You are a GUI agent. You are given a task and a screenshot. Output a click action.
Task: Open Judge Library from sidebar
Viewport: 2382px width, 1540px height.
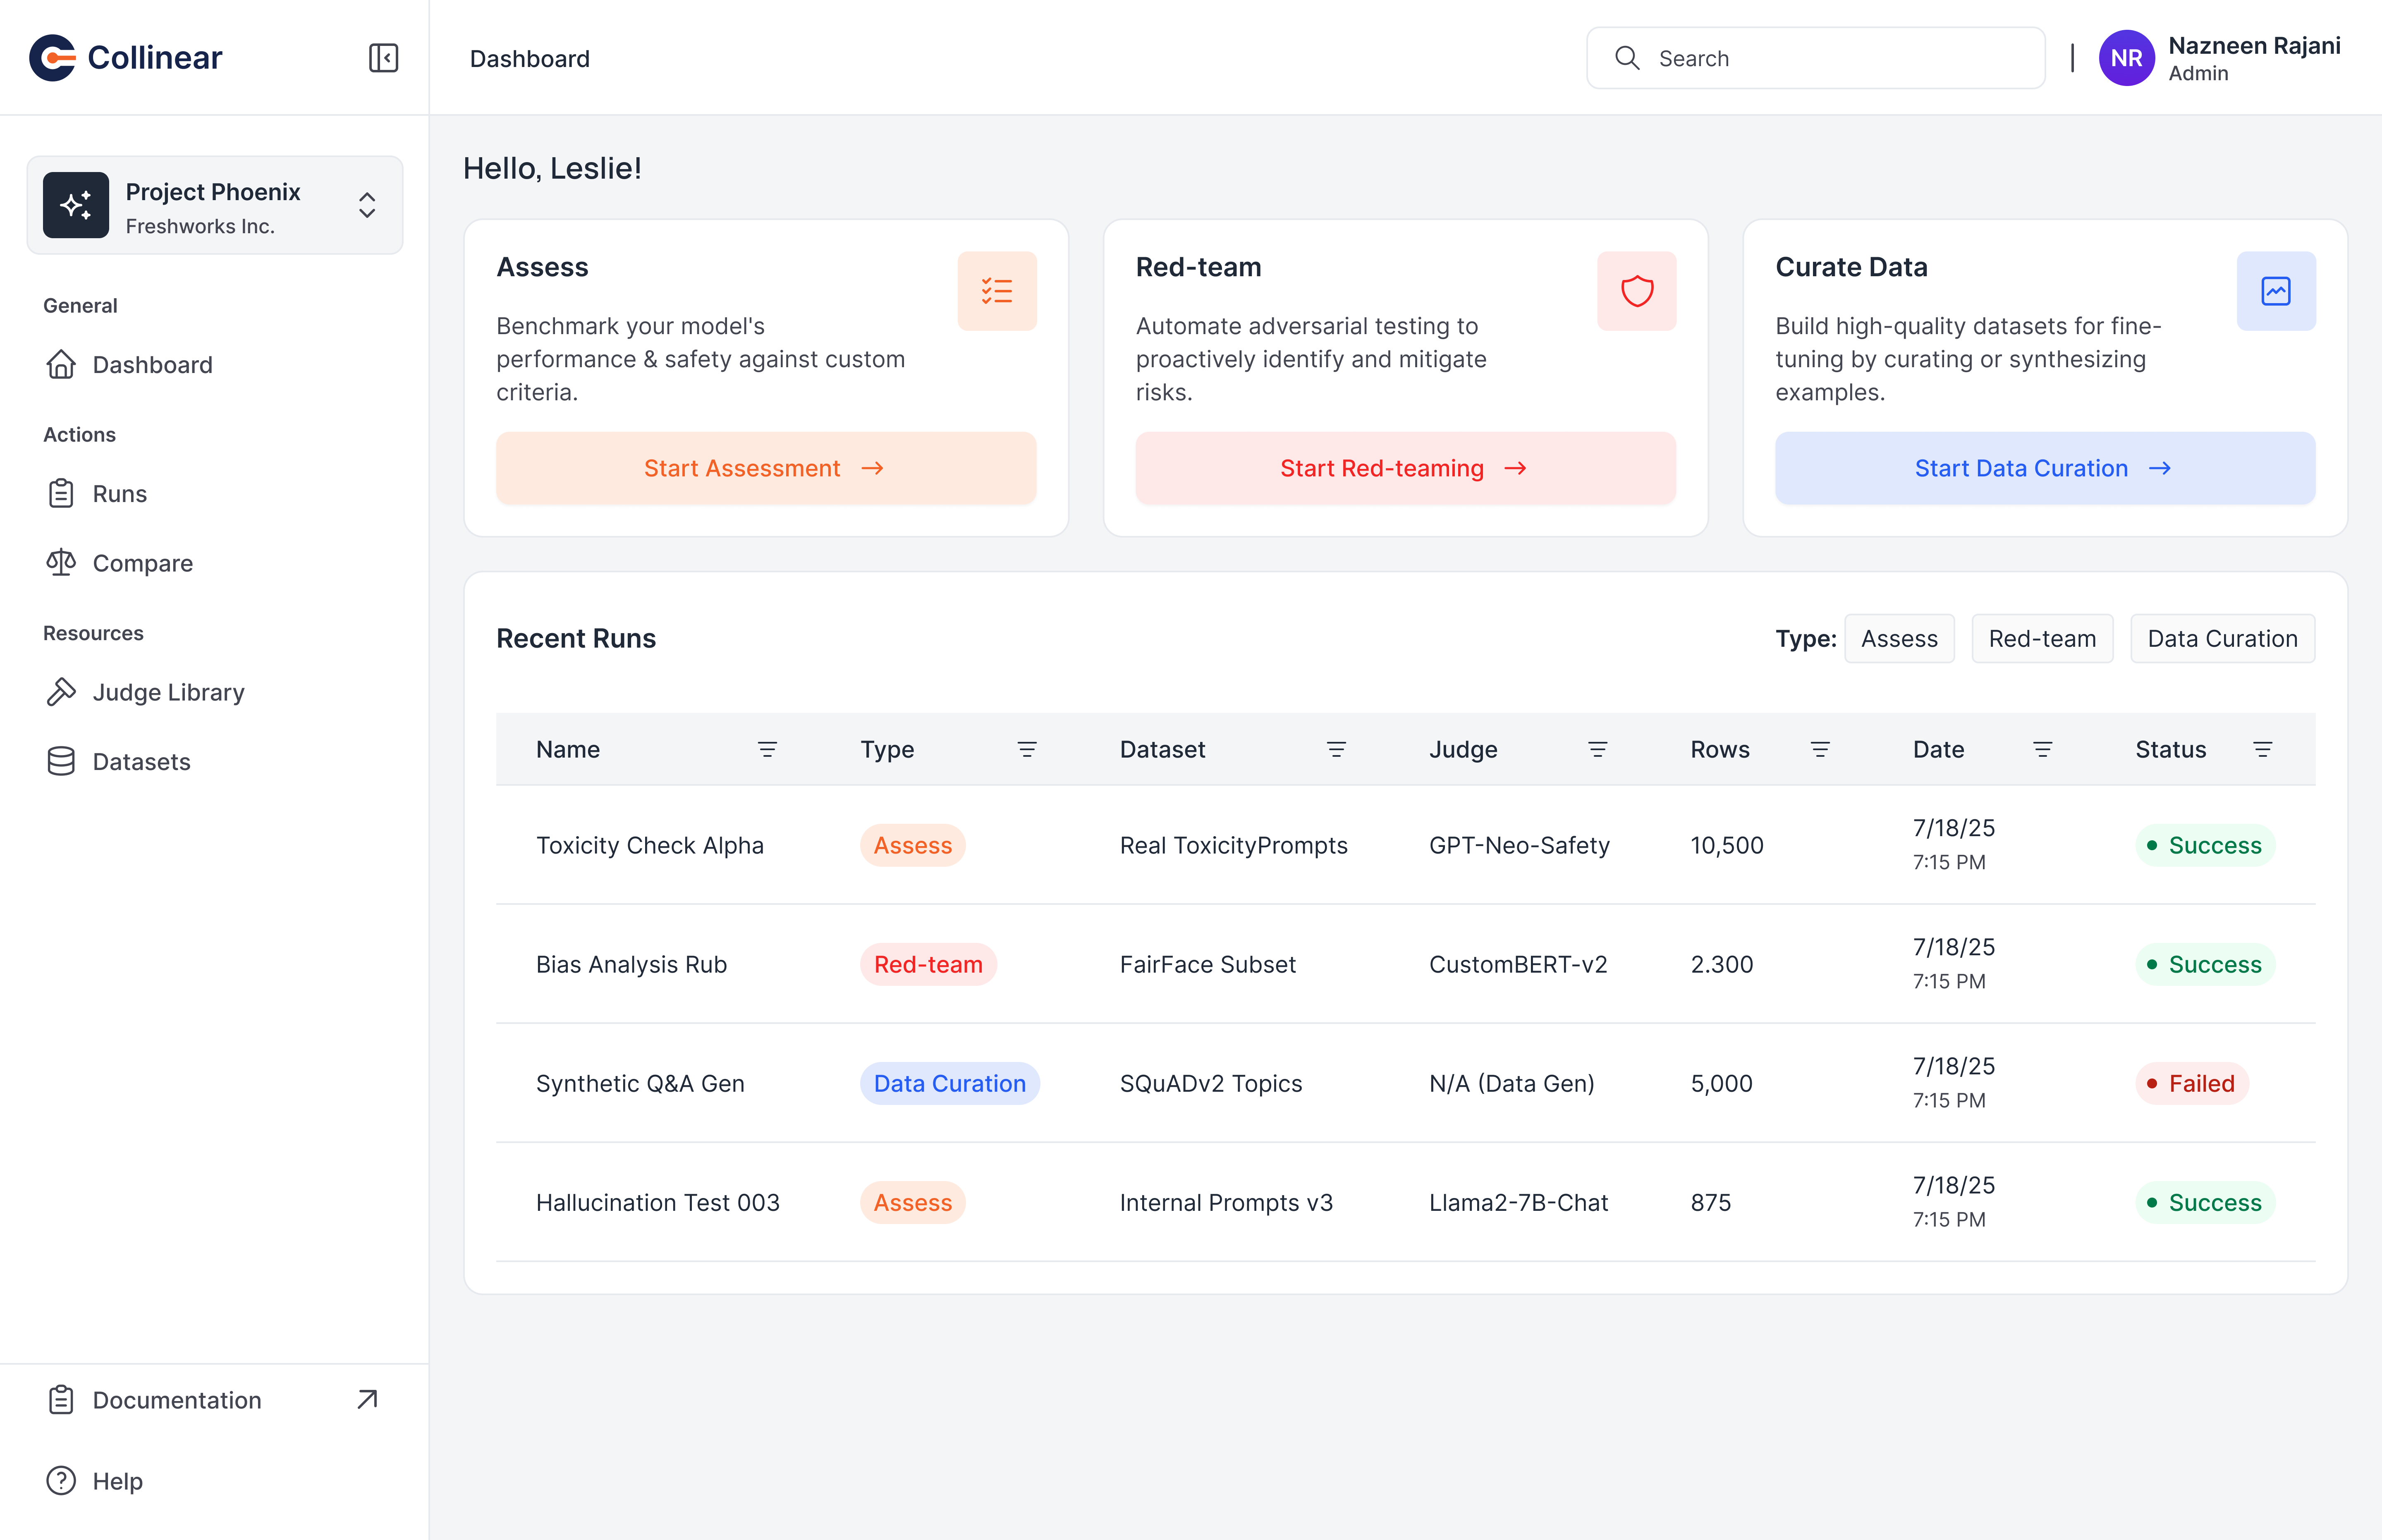click(x=168, y=692)
